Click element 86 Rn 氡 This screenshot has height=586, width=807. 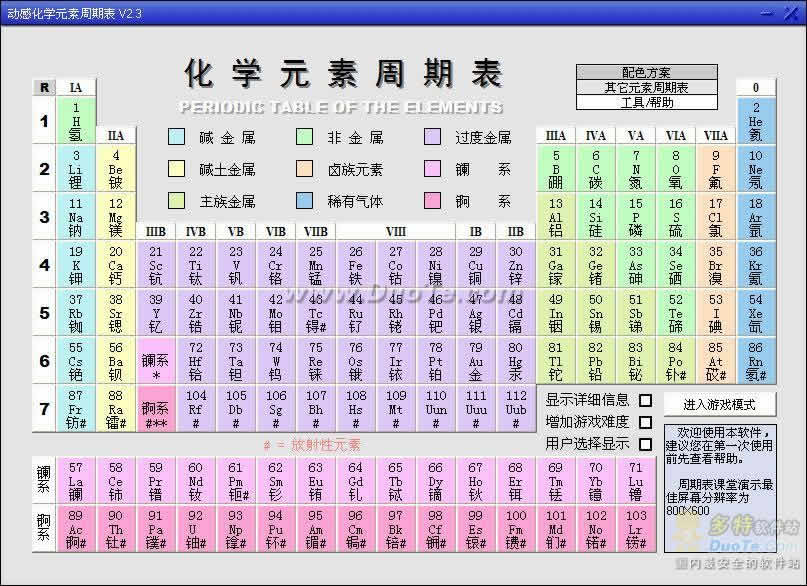click(756, 361)
